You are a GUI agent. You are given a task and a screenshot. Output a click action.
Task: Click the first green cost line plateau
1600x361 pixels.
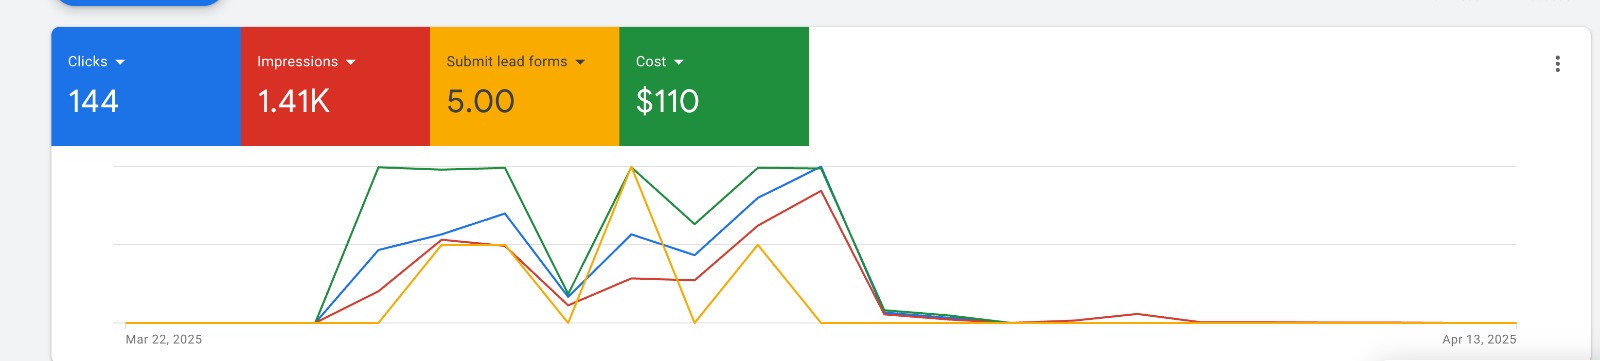tap(441, 168)
